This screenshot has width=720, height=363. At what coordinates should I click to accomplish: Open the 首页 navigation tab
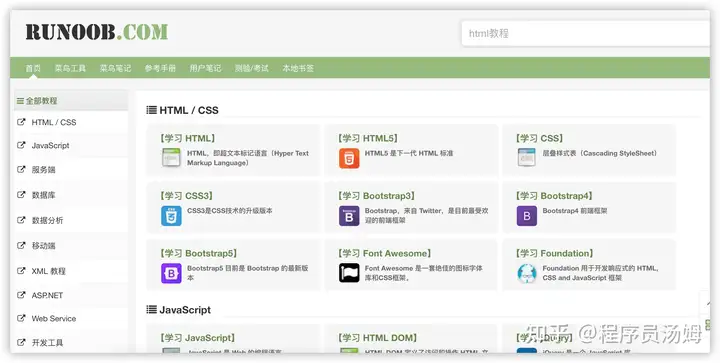pyautogui.click(x=33, y=68)
